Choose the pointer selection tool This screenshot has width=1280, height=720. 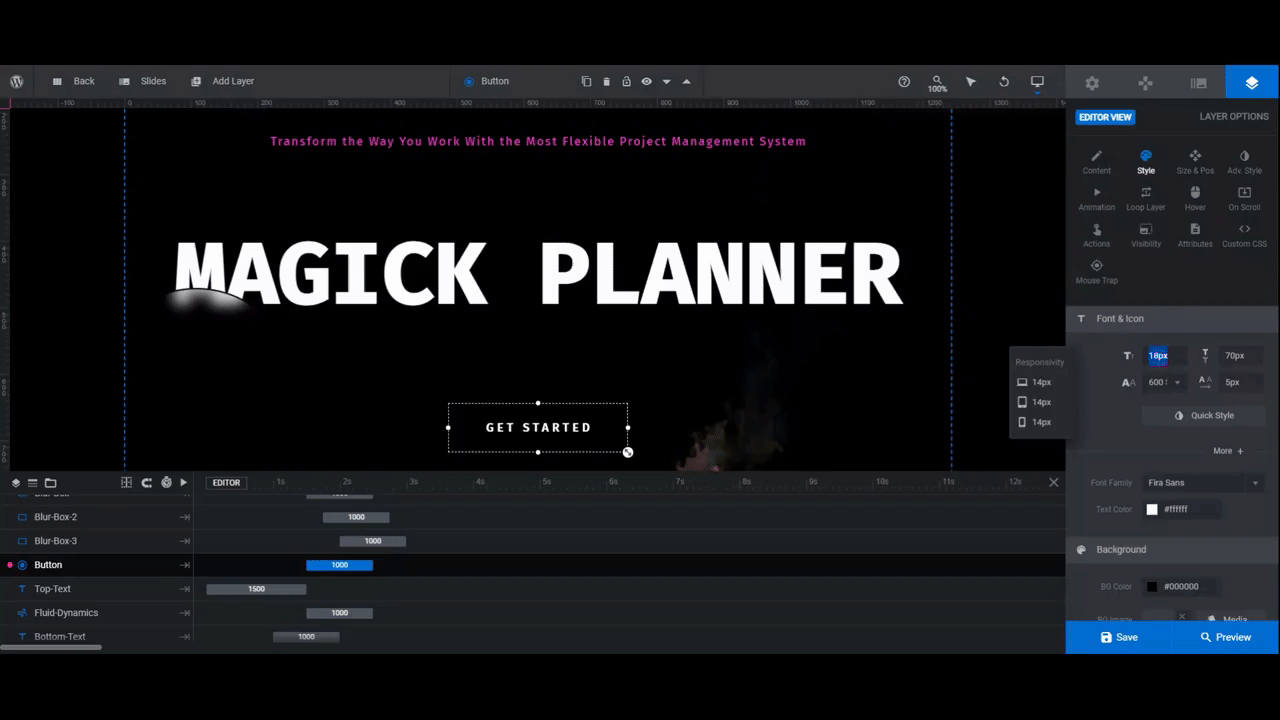coord(970,82)
